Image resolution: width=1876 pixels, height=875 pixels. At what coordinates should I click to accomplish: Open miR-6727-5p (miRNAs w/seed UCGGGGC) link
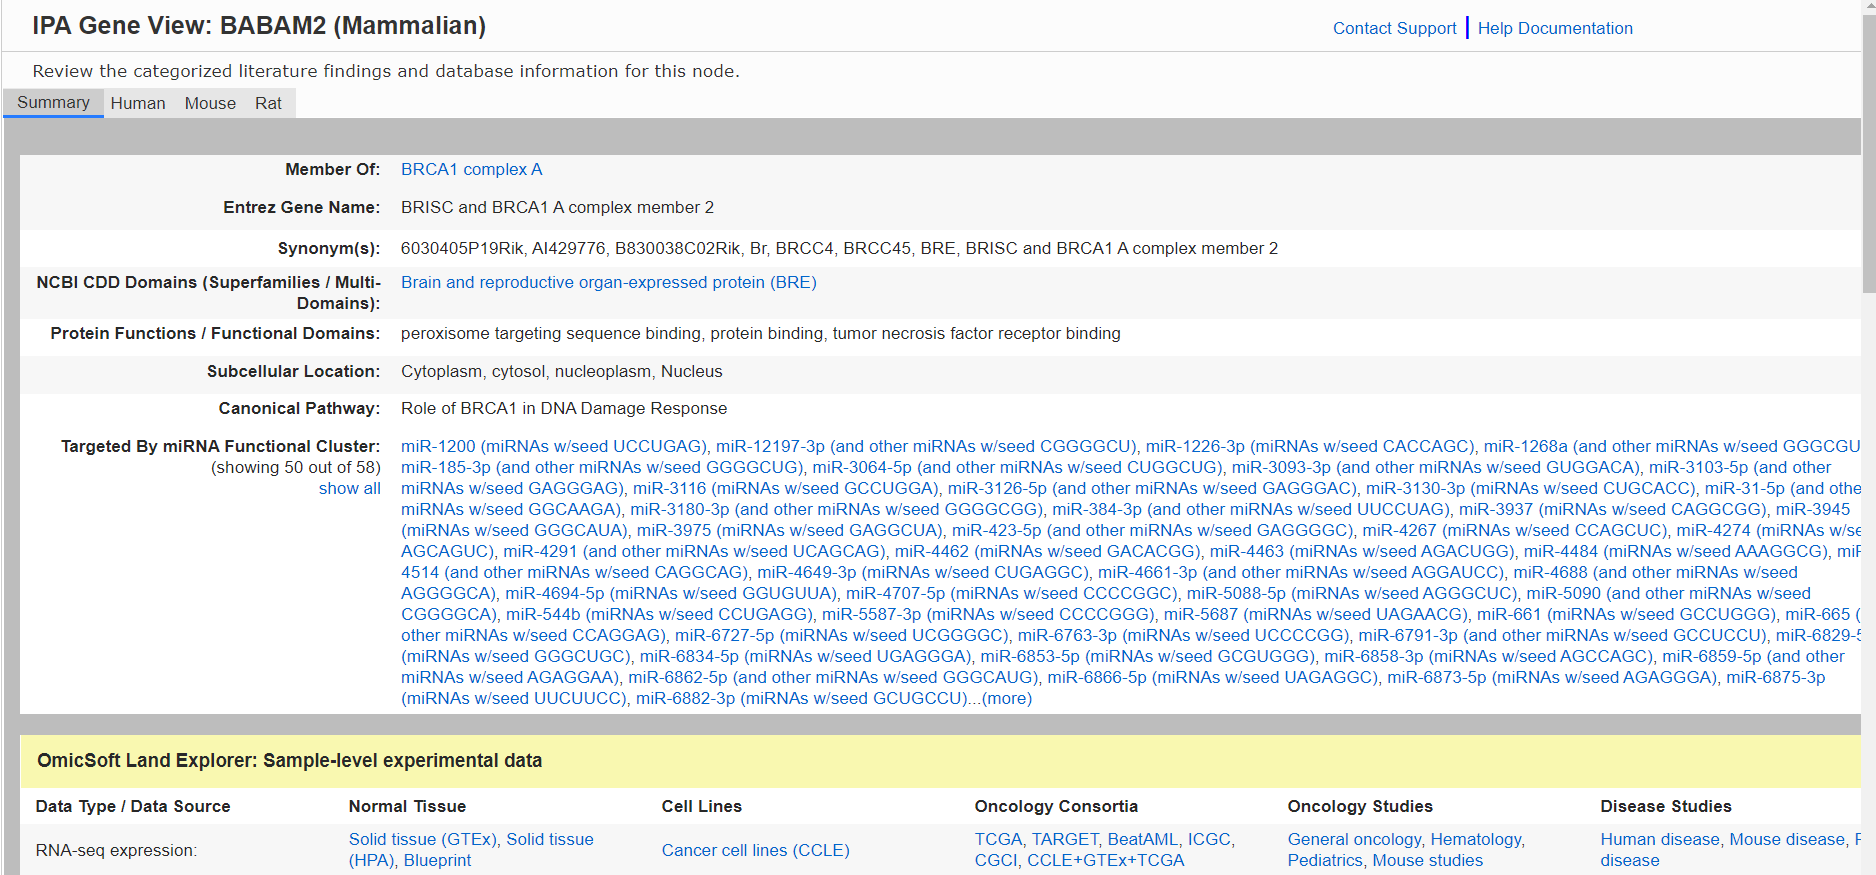click(840, 635)
